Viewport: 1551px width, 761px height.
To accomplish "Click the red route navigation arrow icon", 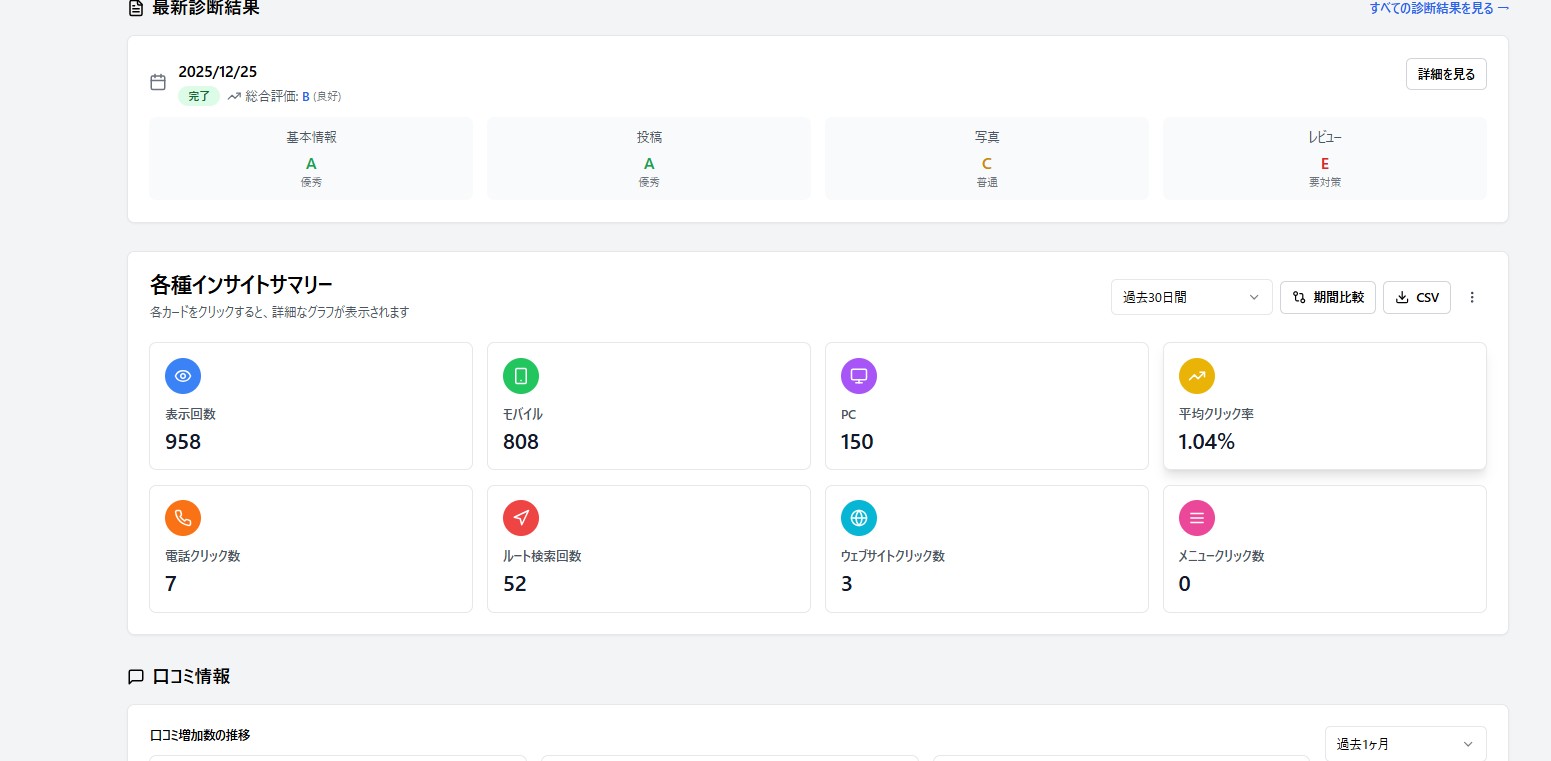I will pos(521,518).
